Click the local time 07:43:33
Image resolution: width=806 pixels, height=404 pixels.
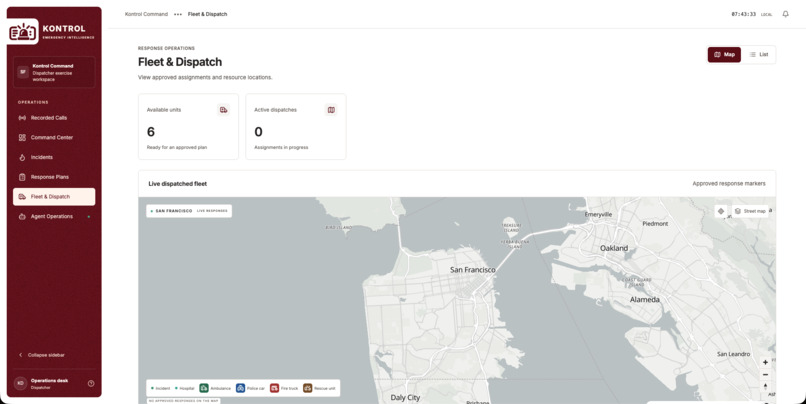743,14
